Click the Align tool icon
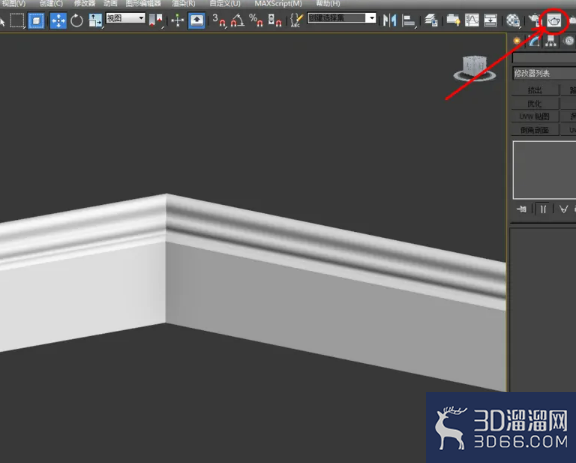 click(x=408, y=20)
